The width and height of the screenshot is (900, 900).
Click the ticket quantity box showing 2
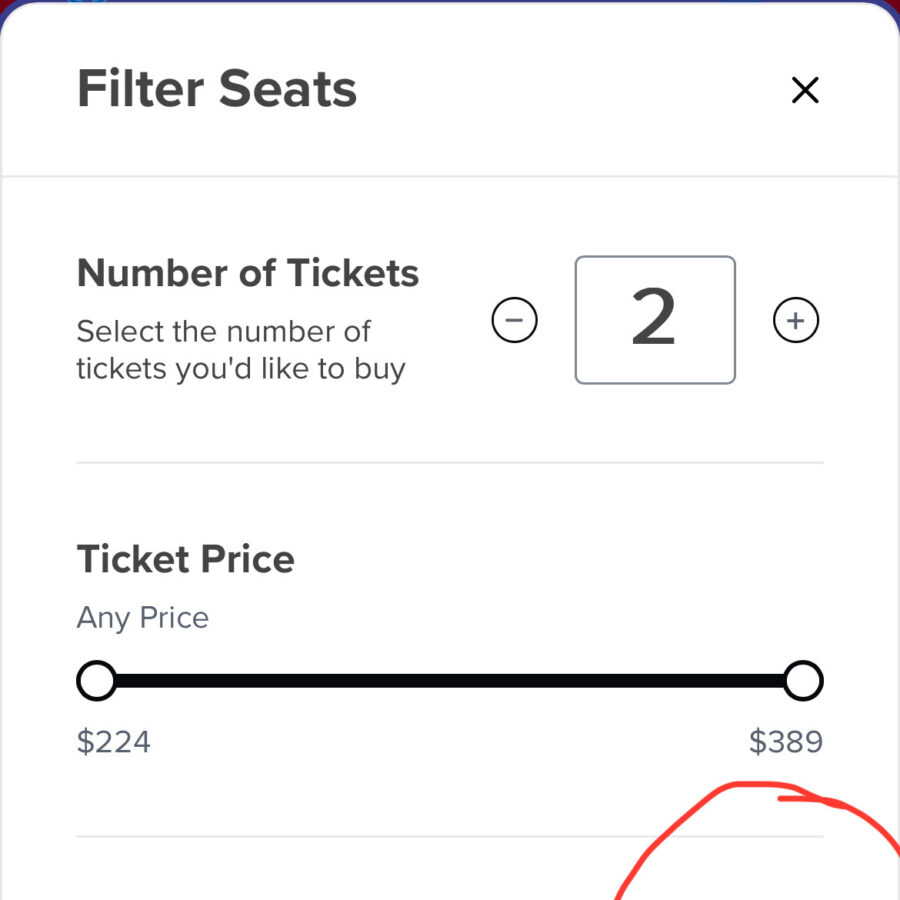655,320
